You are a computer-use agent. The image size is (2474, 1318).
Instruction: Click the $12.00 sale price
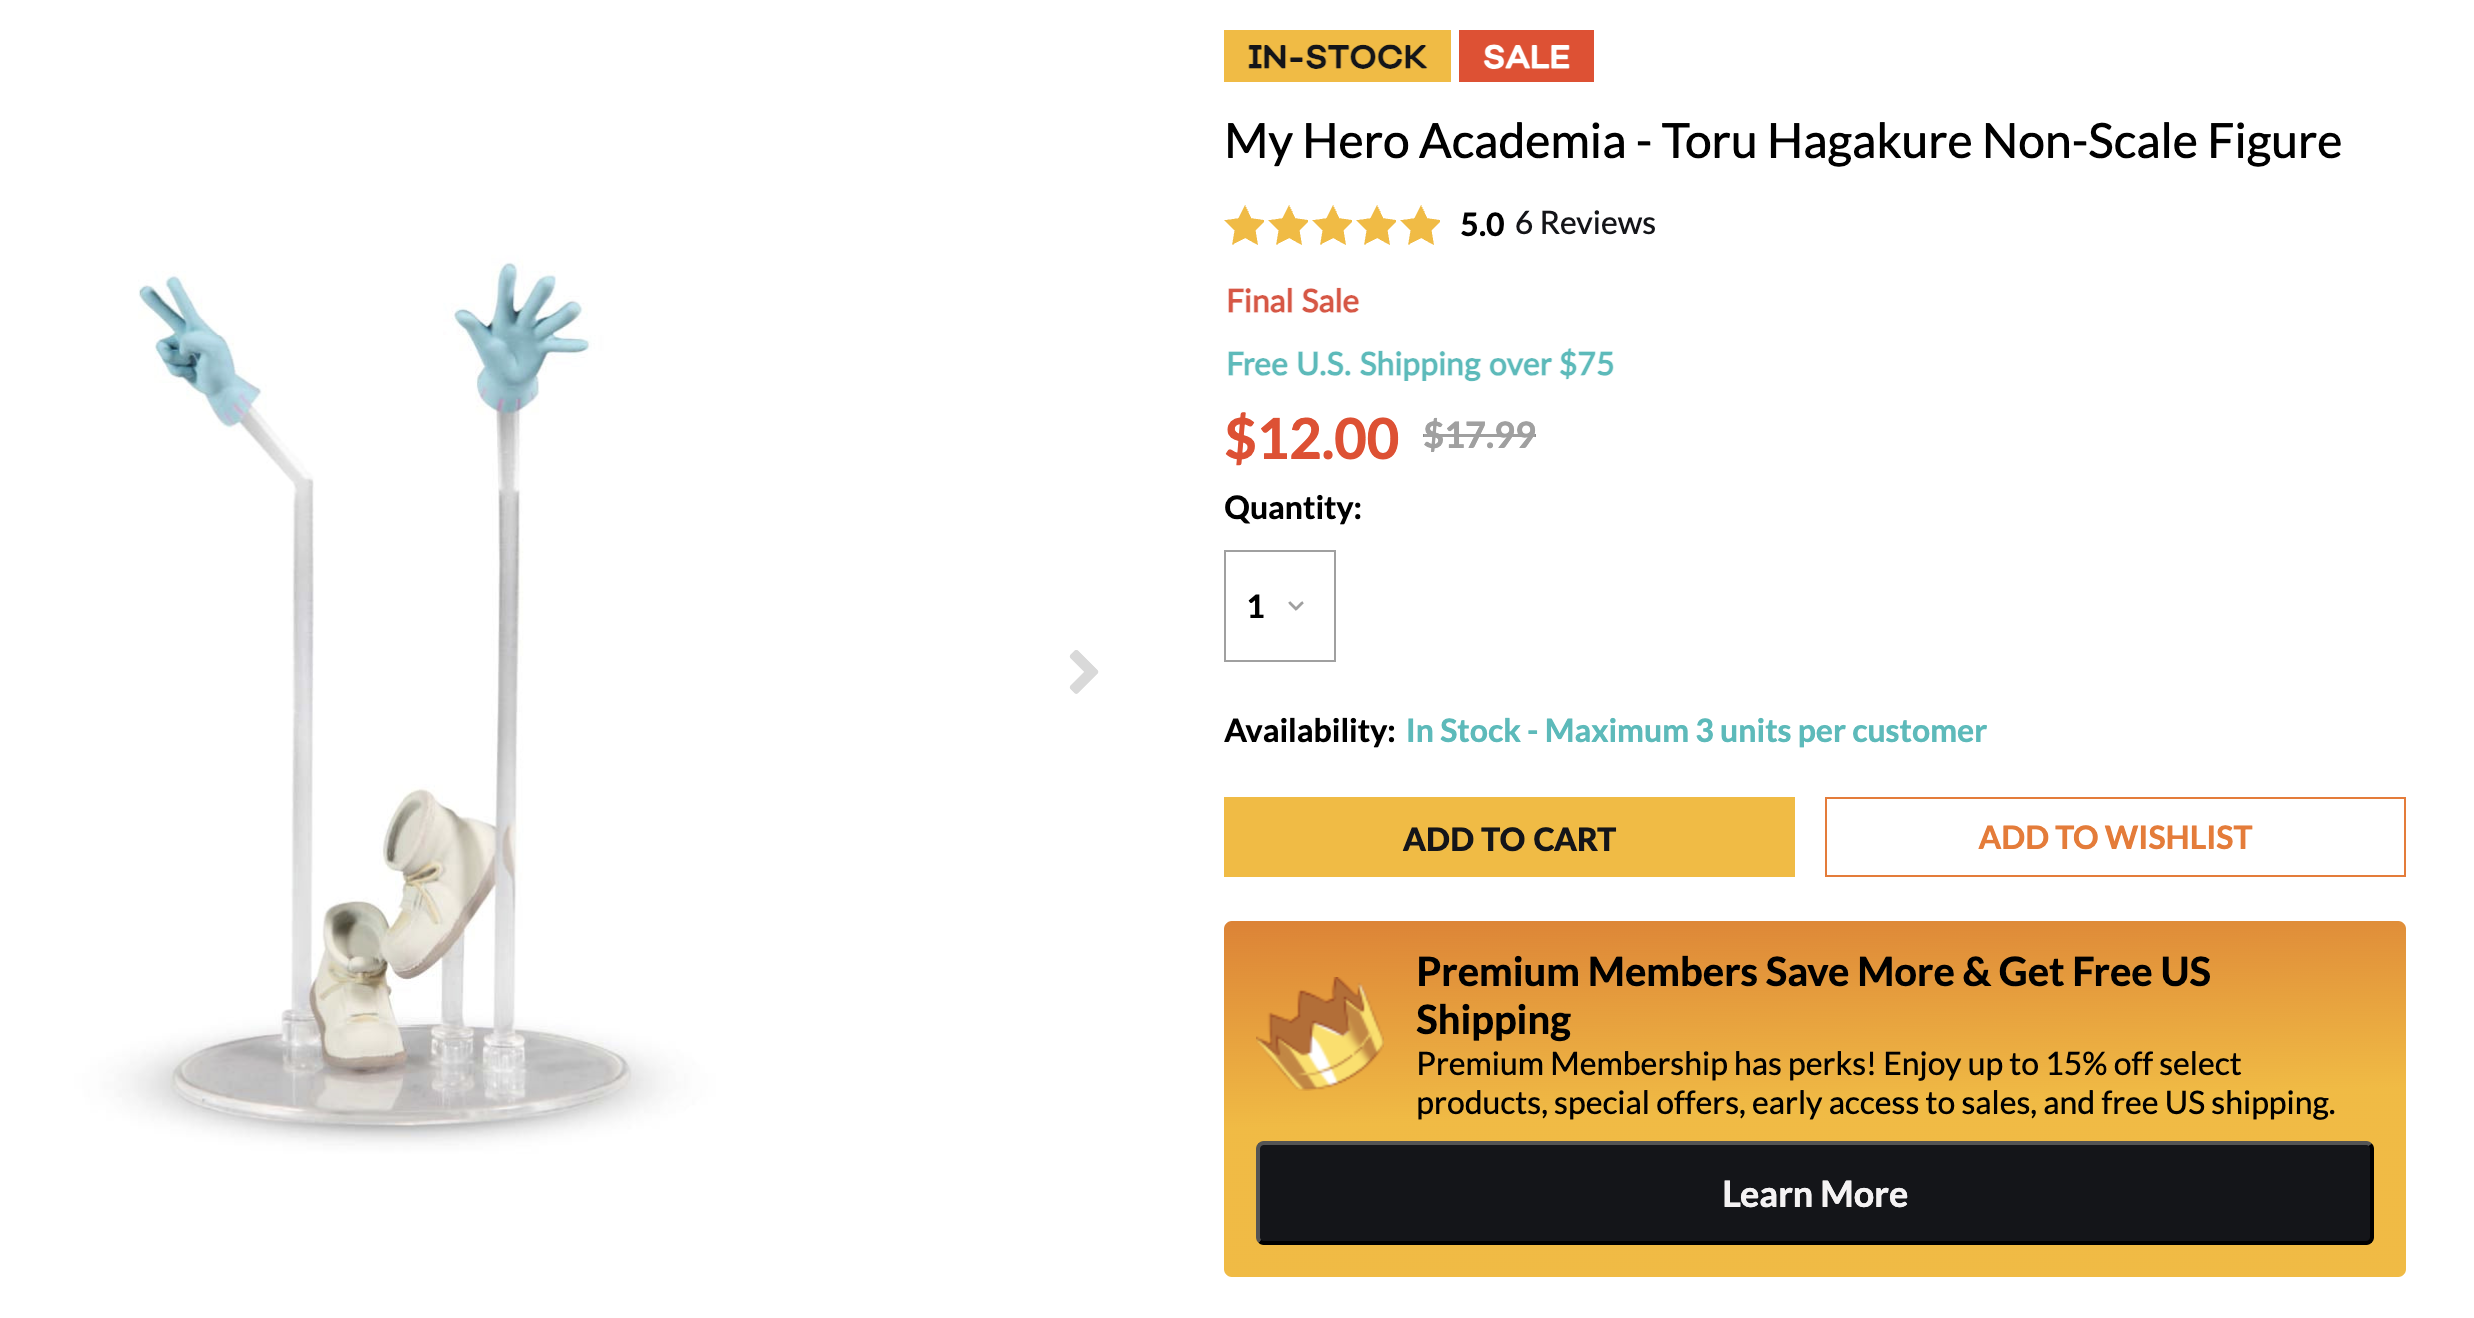(1311, 439)
